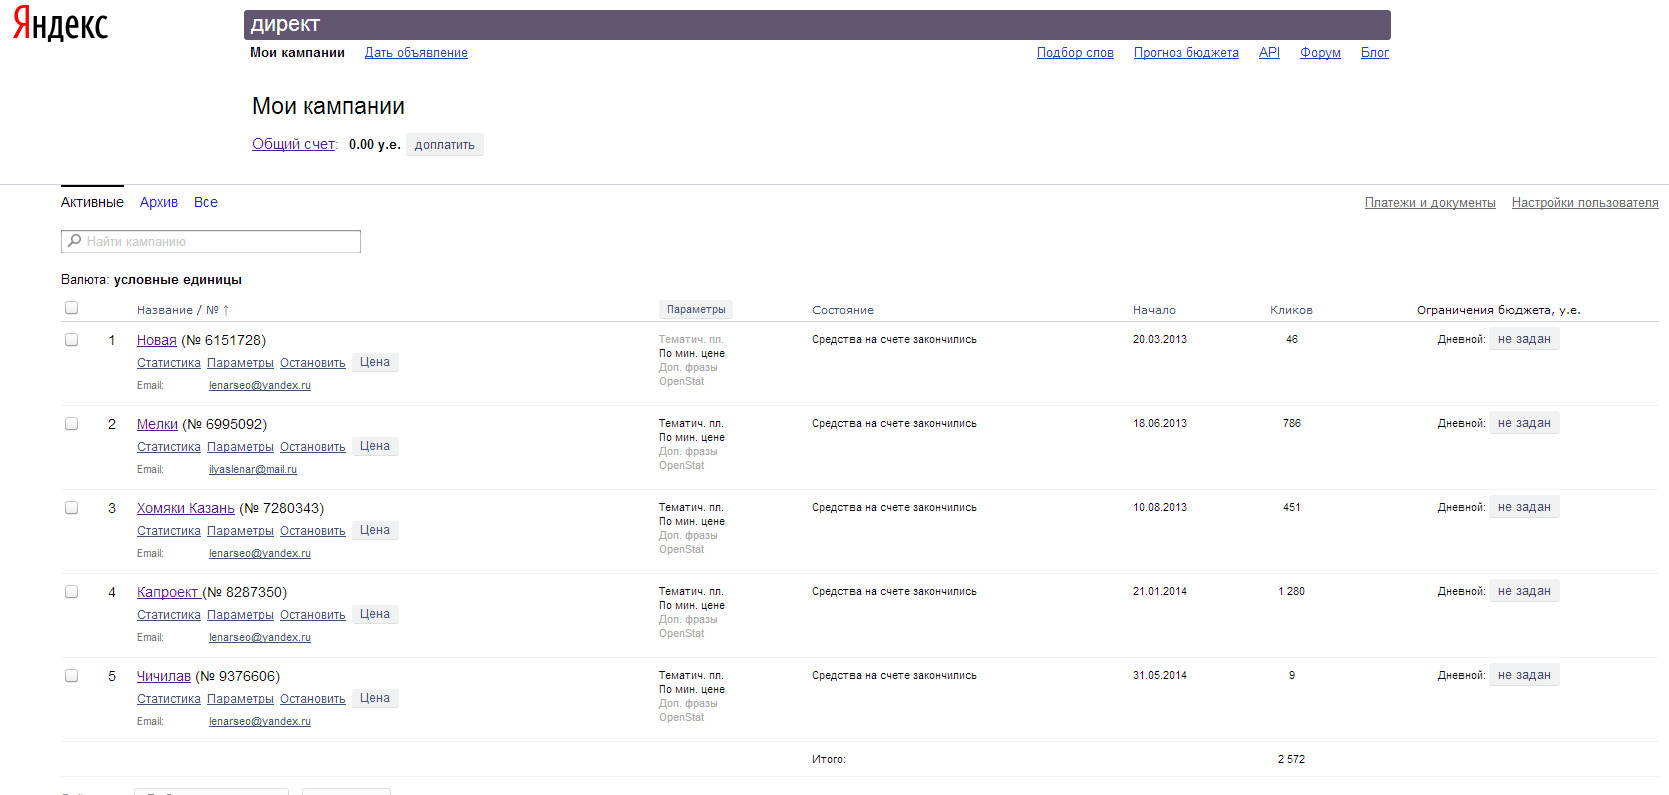The image size is (1669, 795).
Task: Open campaign Капроект
Action: click(x=168, y=592)
